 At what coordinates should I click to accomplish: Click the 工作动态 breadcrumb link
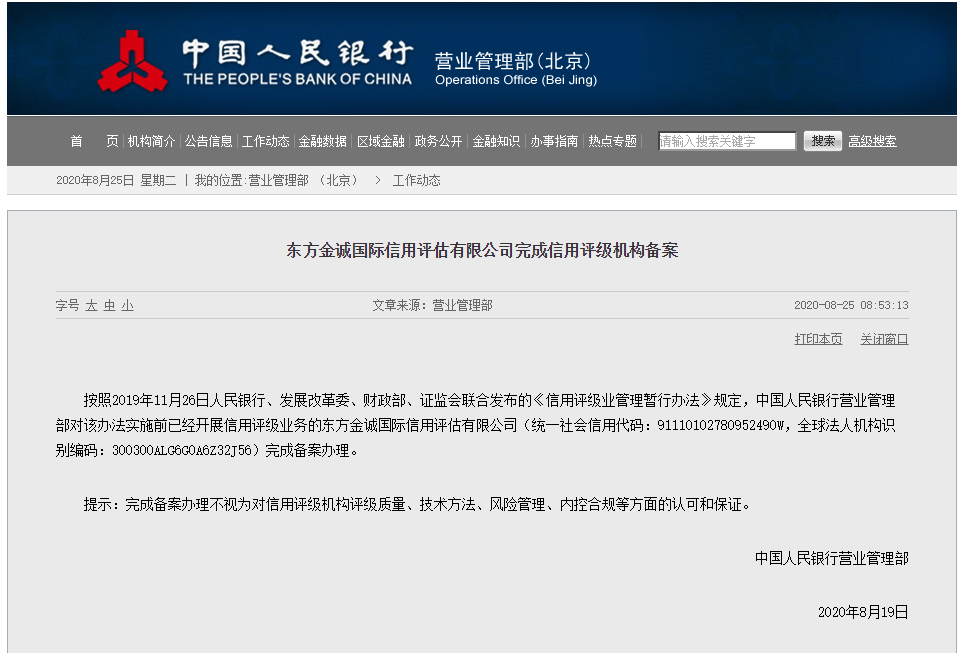[x=416, y=180]
